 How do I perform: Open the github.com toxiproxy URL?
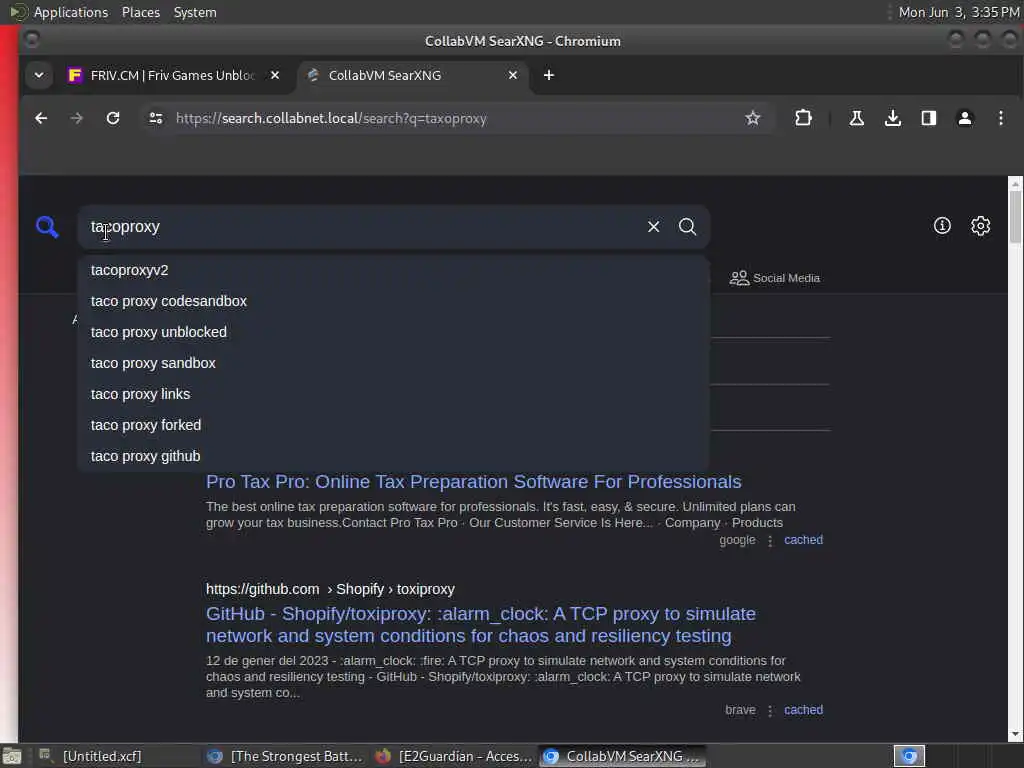point(330,589)
